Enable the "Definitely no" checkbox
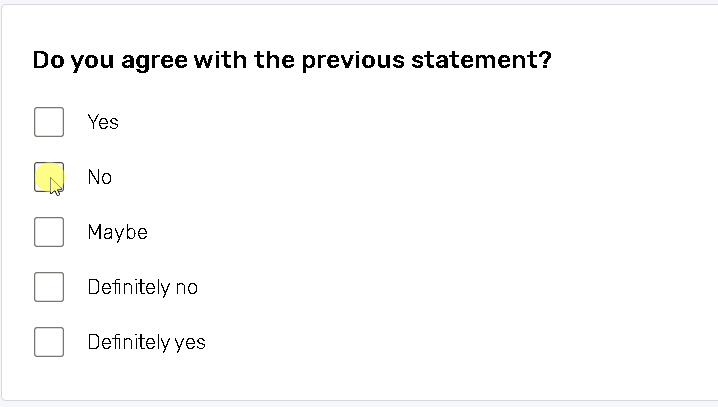The width and height of the screenshot is (718, 407). 49,287
